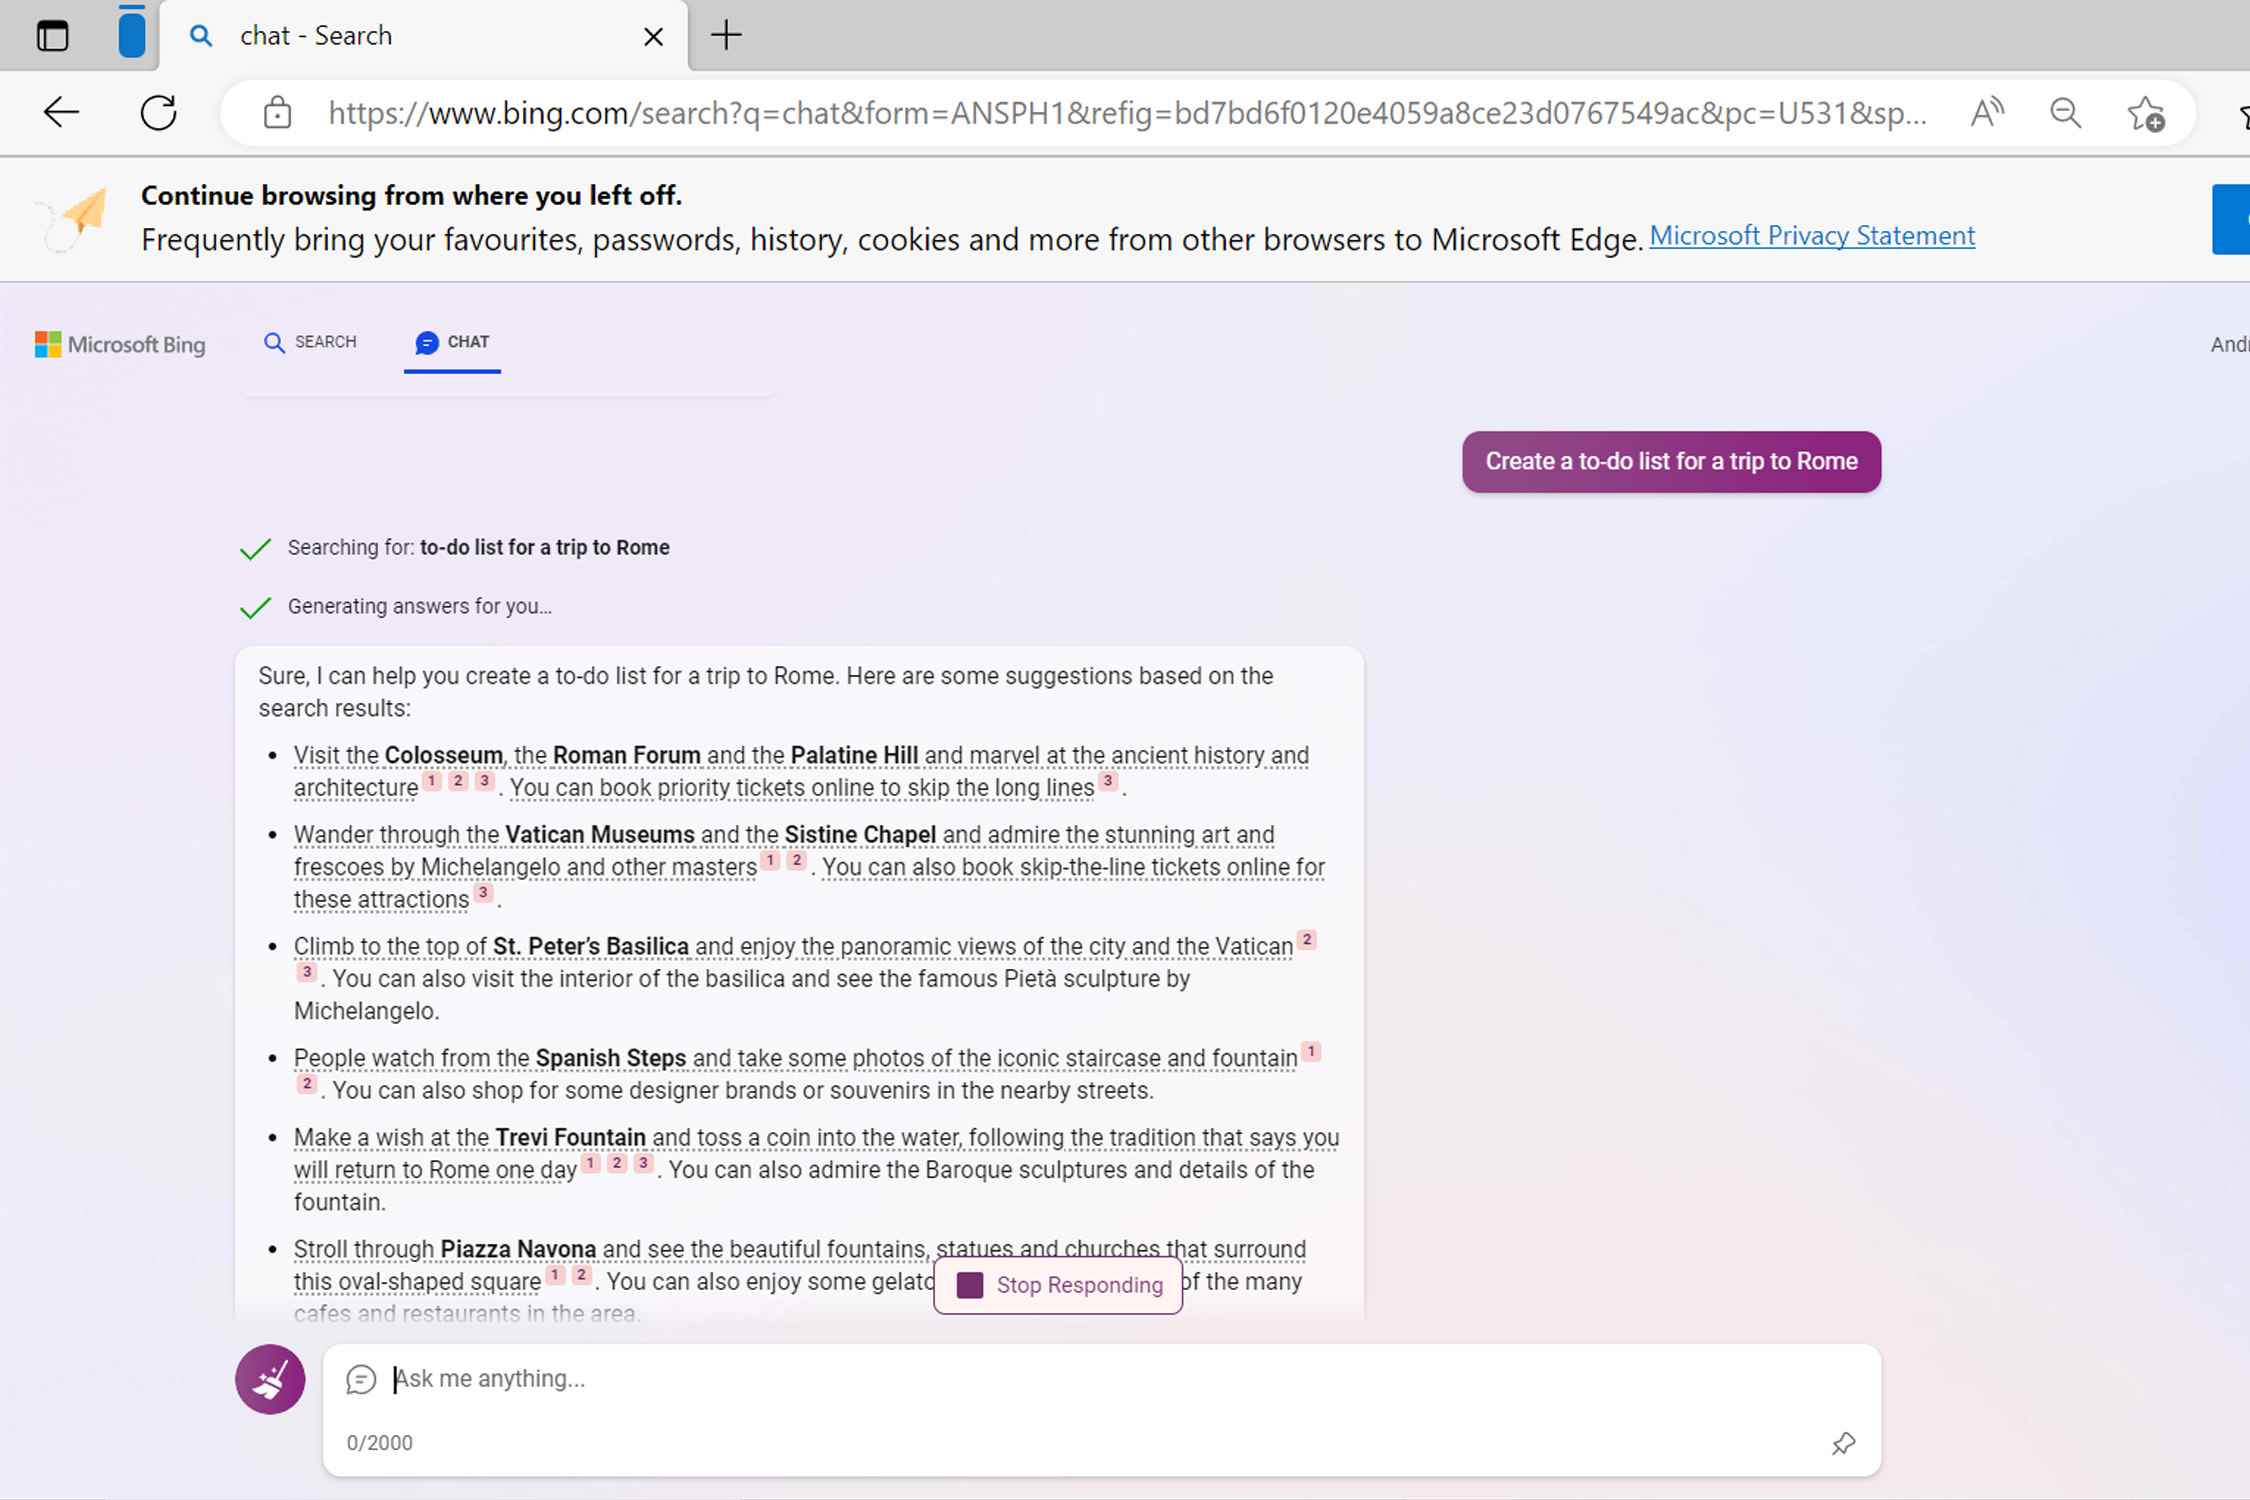Click the Create a to-do list message bubble
Viewport: 2250px width, 1500px height.
[1671, 462]
